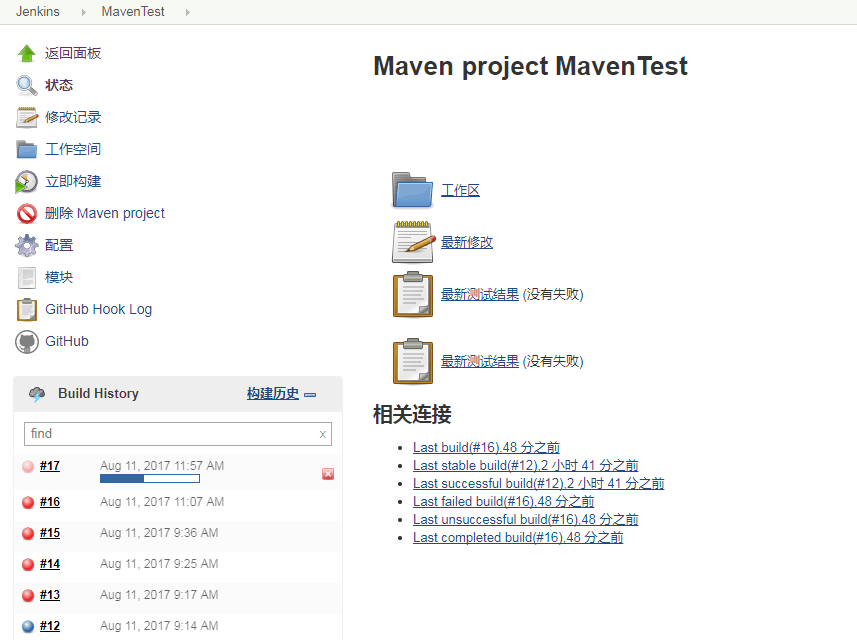857x640 pixels.
Task: Open 状态 in the sidebar
Action: pos(59,85)
